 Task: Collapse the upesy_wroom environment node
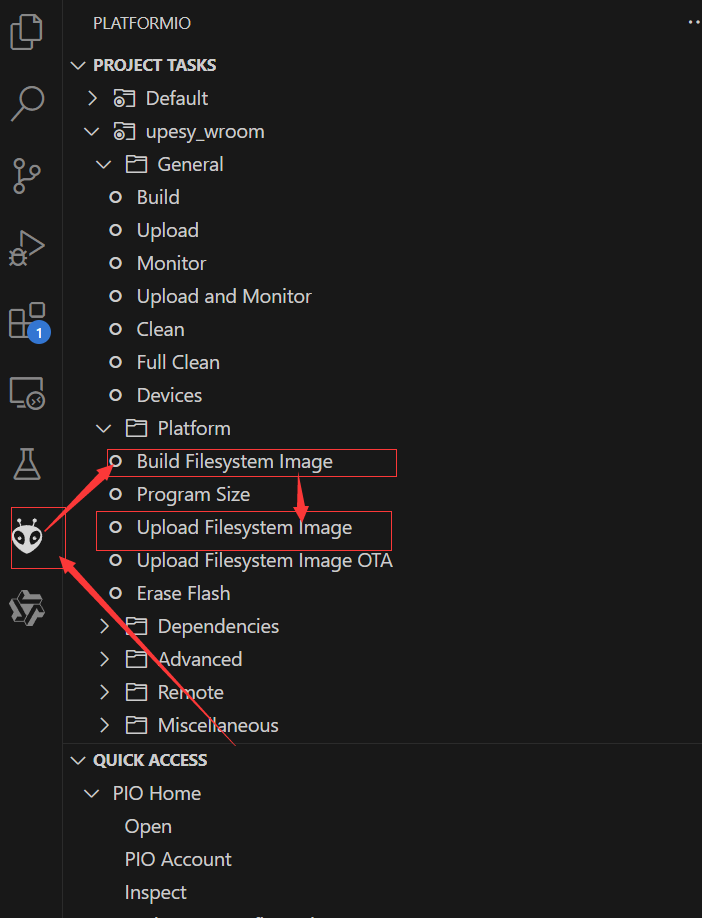[92, 132]
